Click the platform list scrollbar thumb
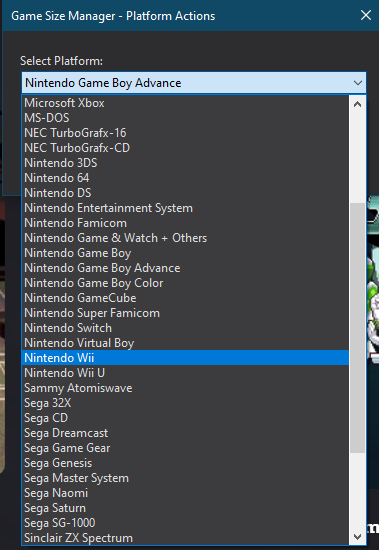Screen dimensions: 379x550 (x=358, y=328)
